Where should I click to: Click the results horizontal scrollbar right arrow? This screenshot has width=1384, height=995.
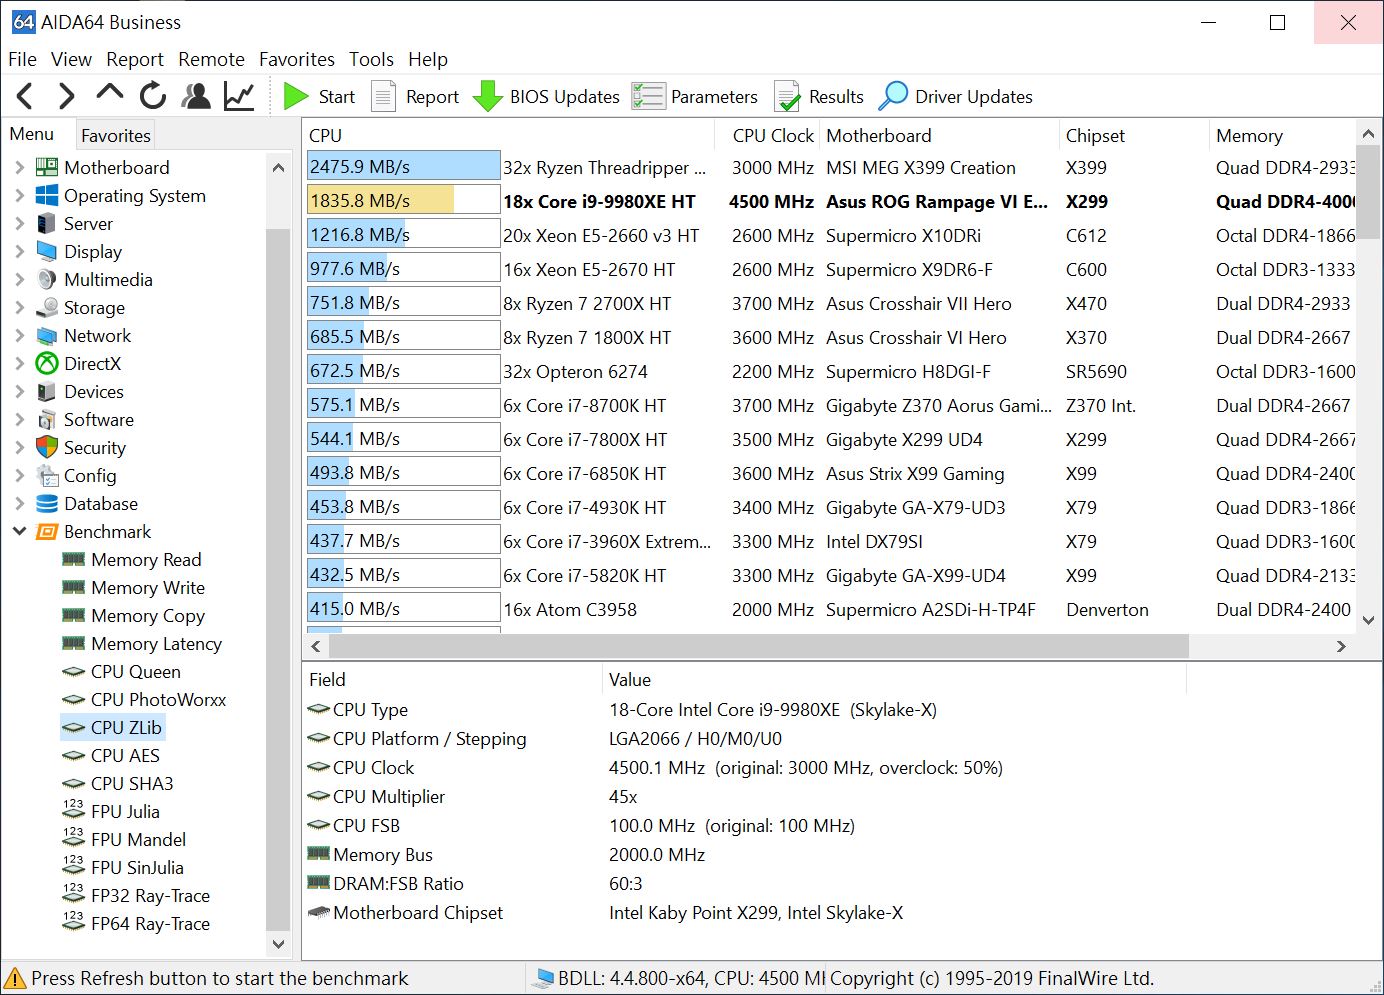click(1341, 646)
